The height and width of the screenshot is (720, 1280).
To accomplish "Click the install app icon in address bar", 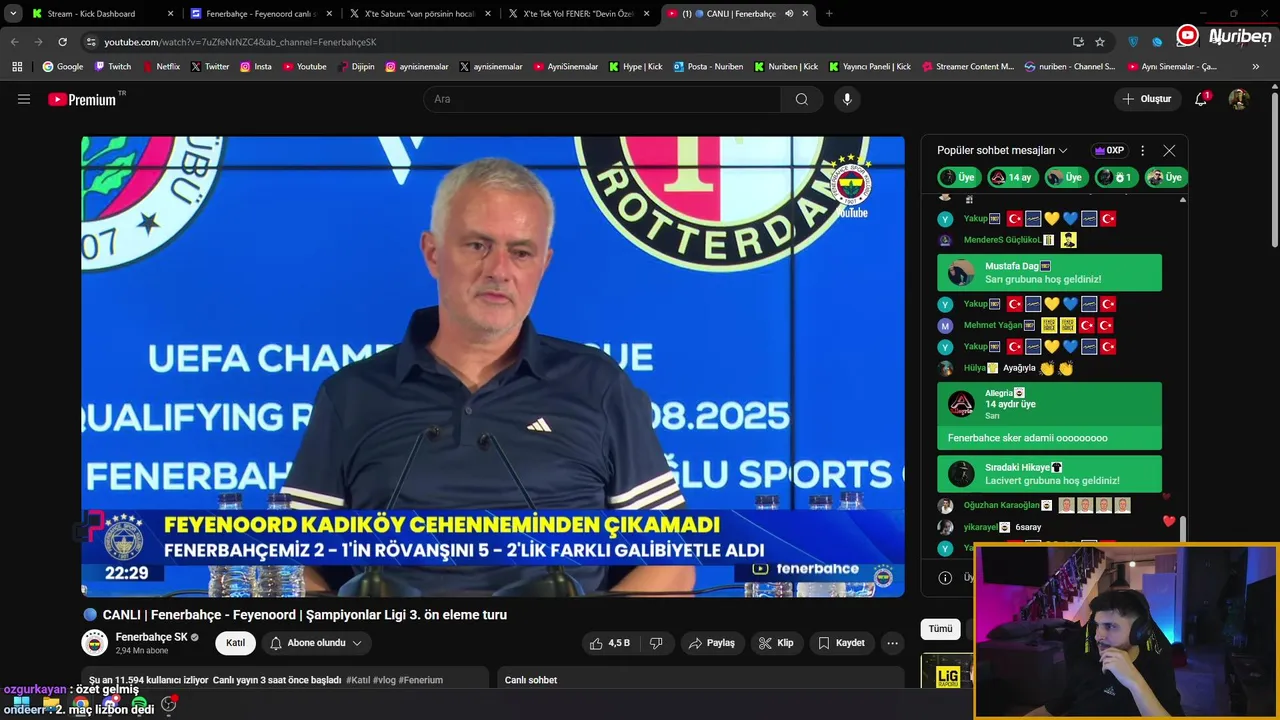I will pos(1078,42).
